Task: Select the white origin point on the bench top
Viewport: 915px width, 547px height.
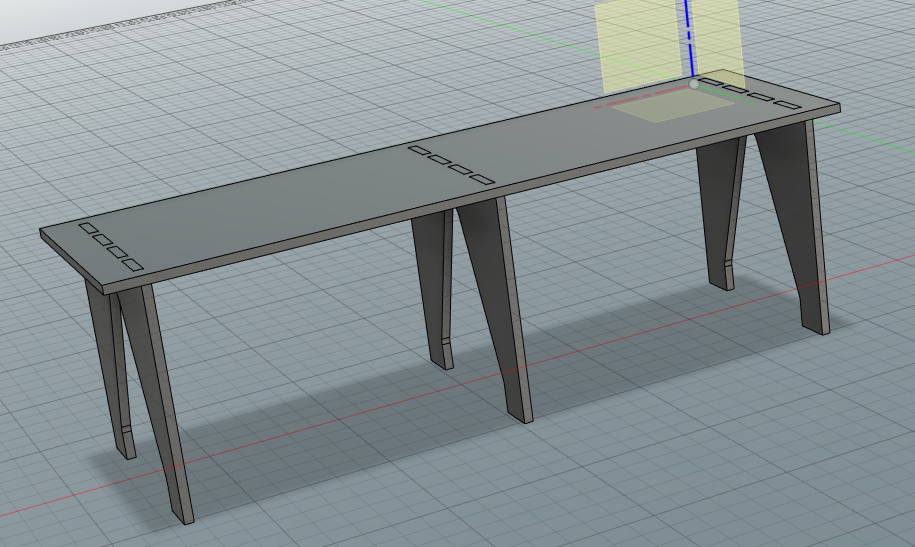Action: point(693,84)
